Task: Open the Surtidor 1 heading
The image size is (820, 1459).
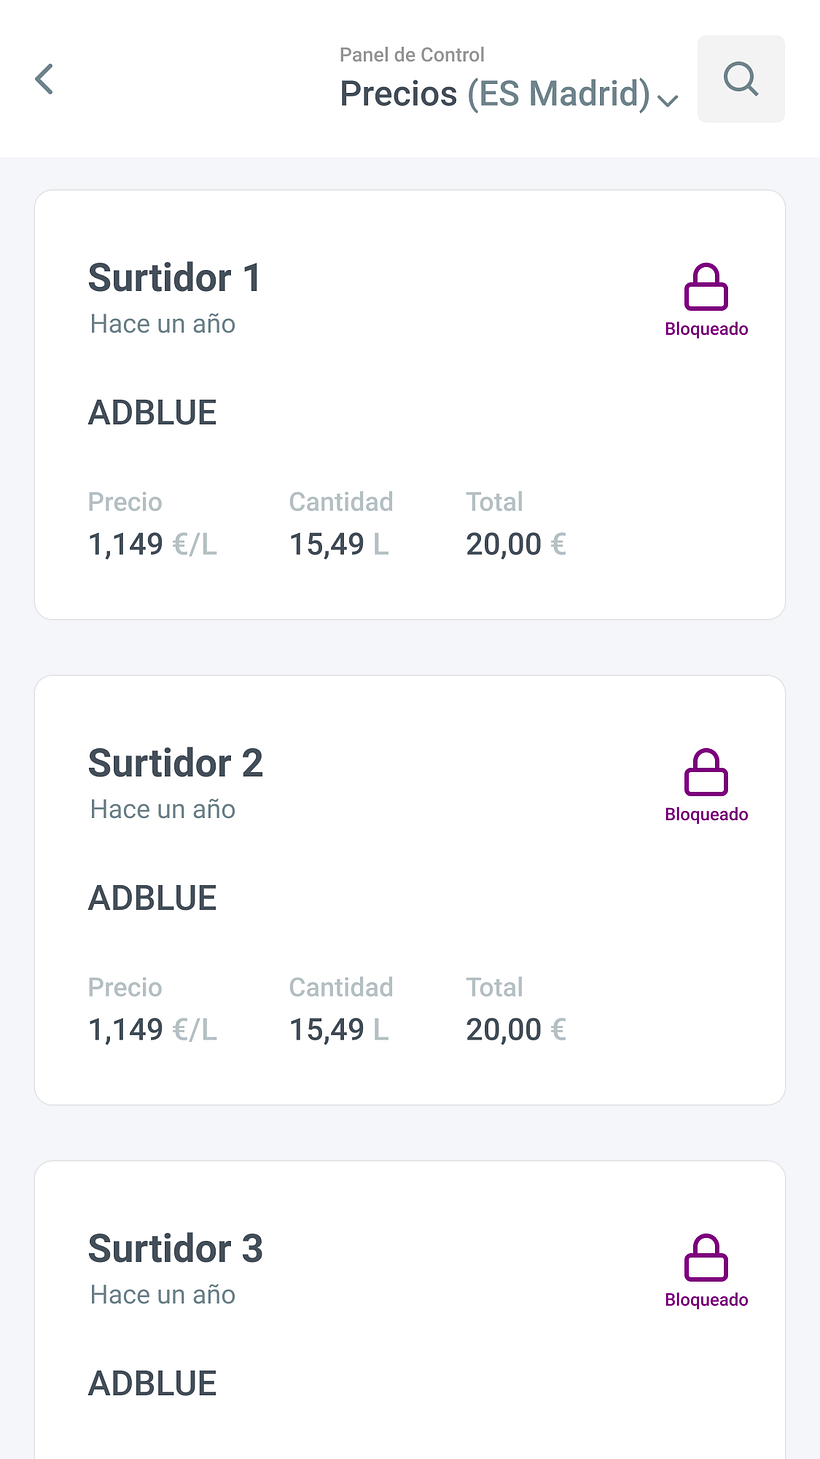Action: point(174,278)
